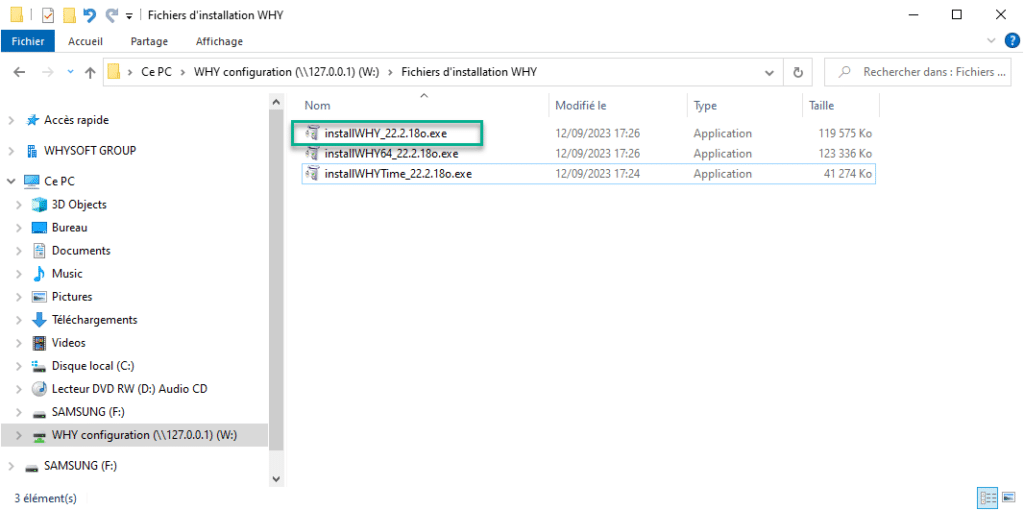Collapse the Ce PC tree node
Screen dimensions: 1024x510
point(11,181)
